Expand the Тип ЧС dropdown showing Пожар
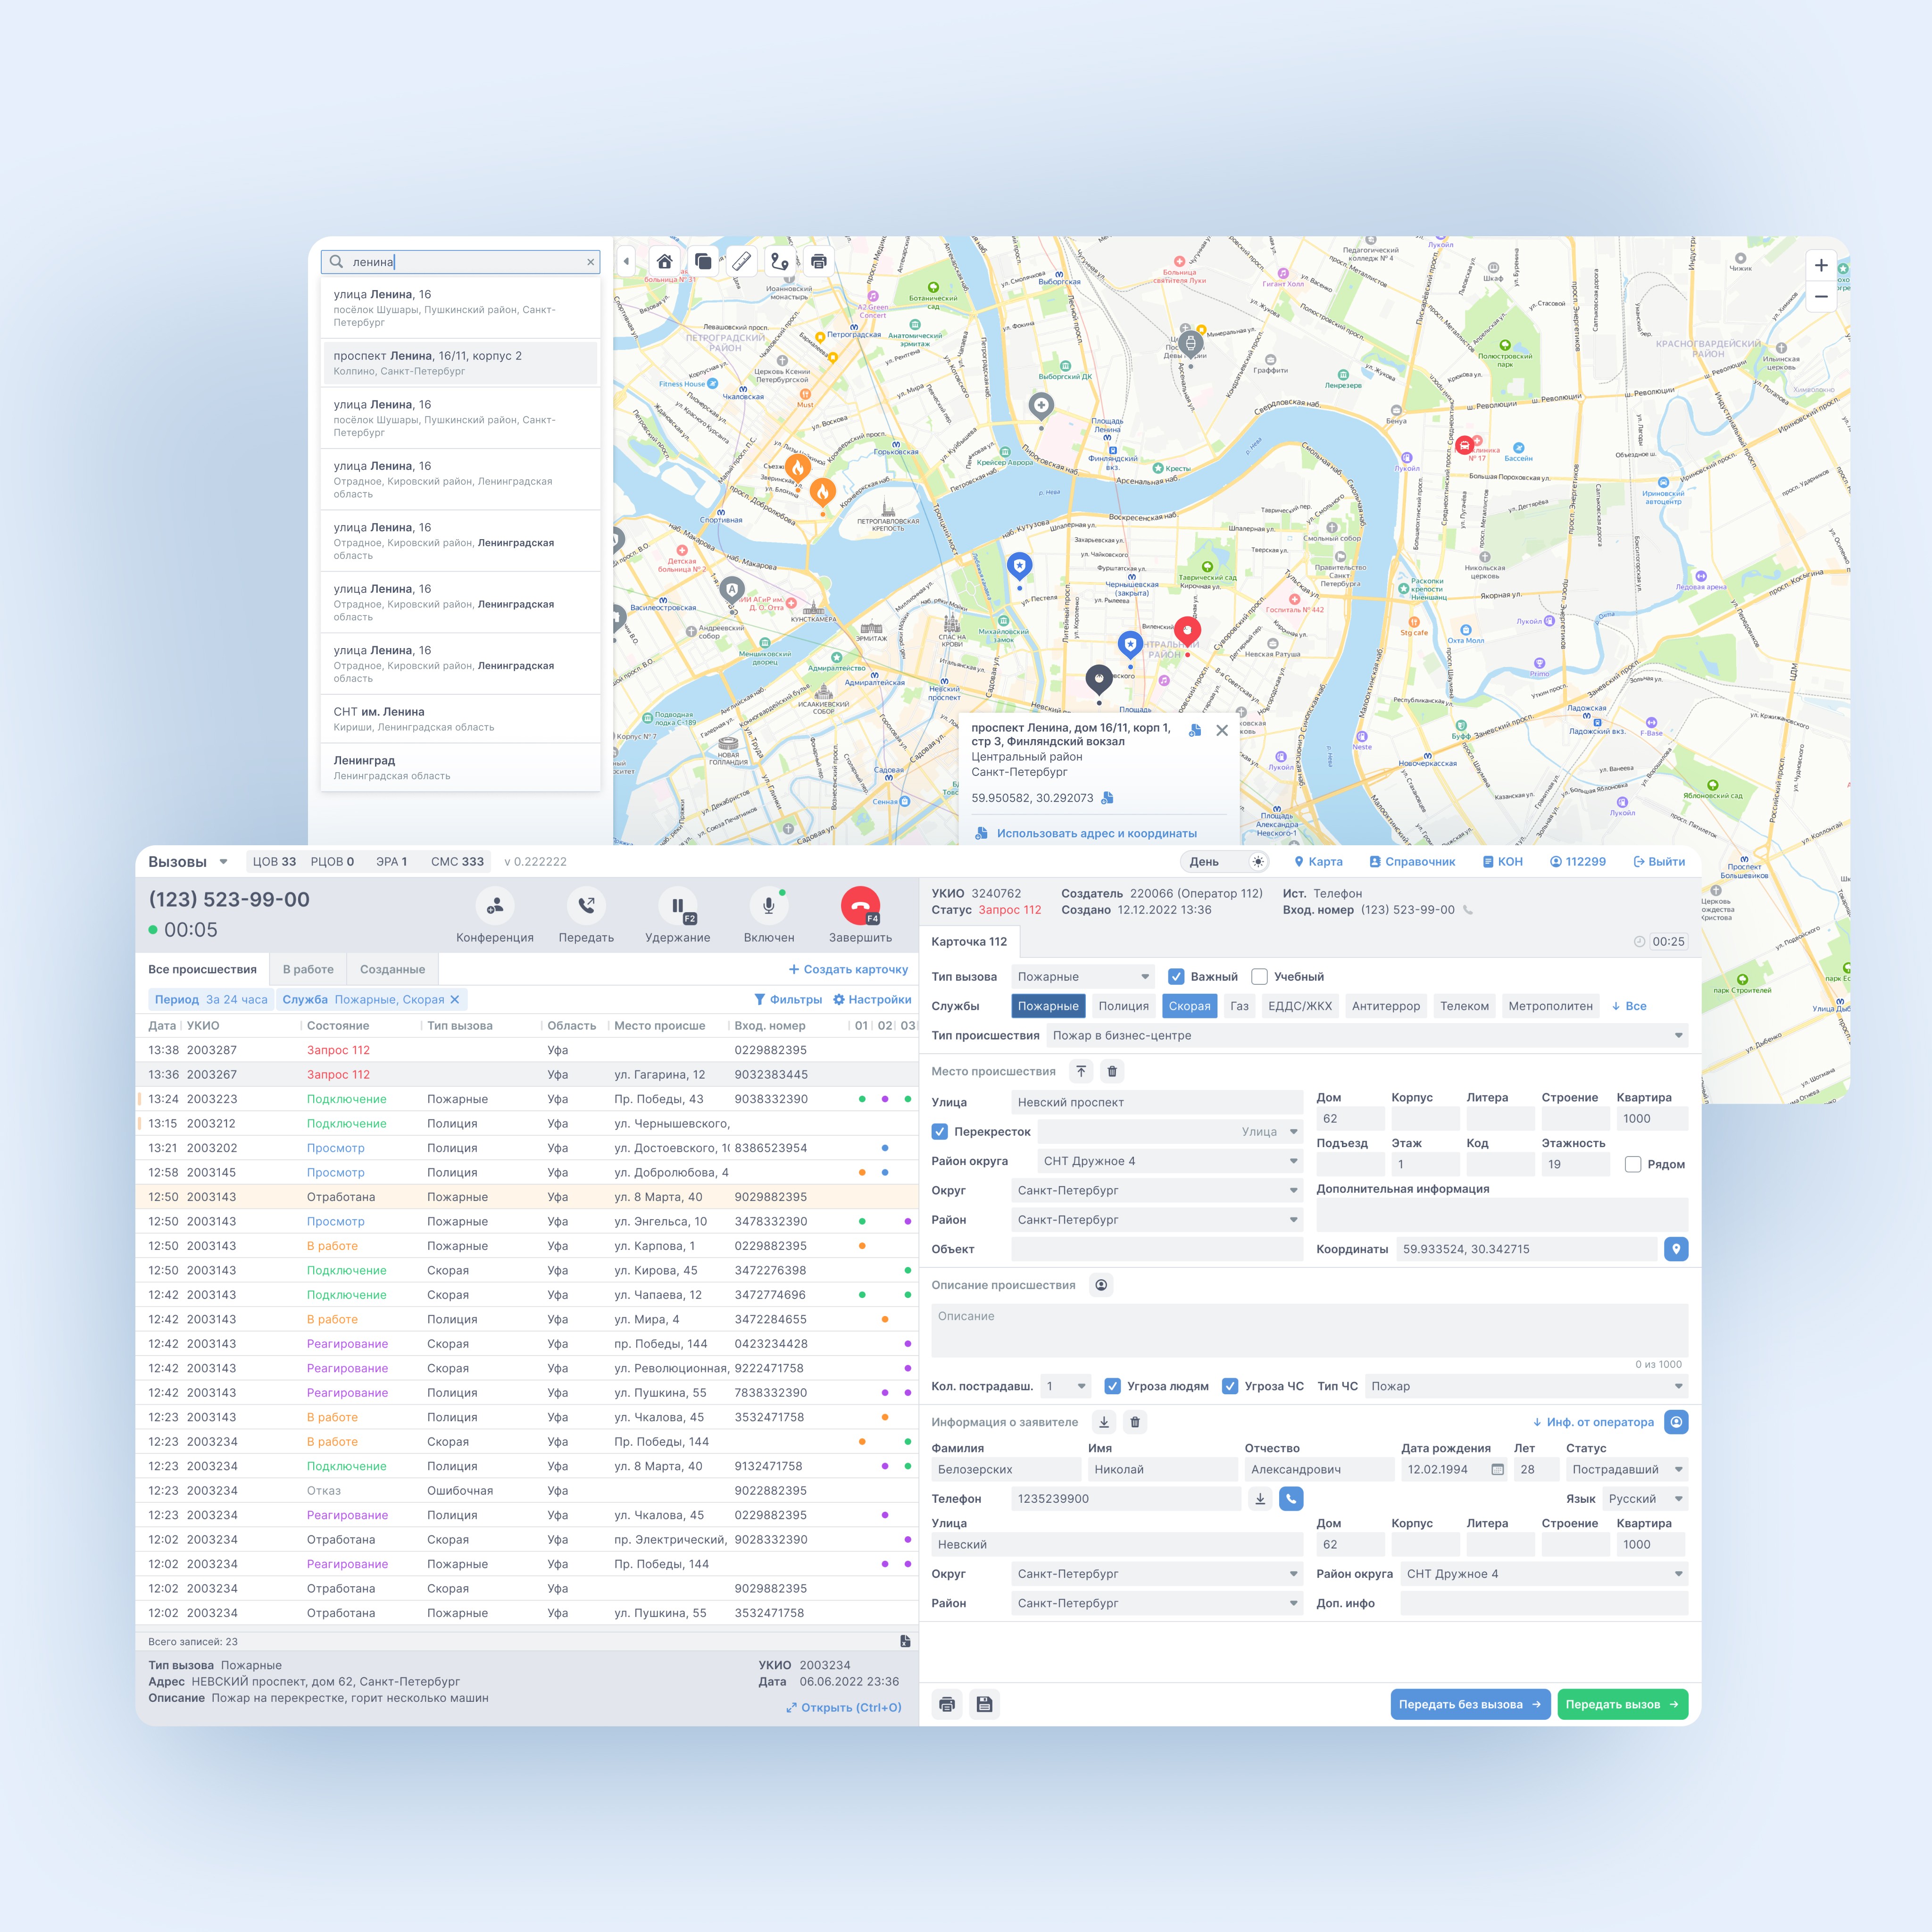 click(x=1526, y=1386)
